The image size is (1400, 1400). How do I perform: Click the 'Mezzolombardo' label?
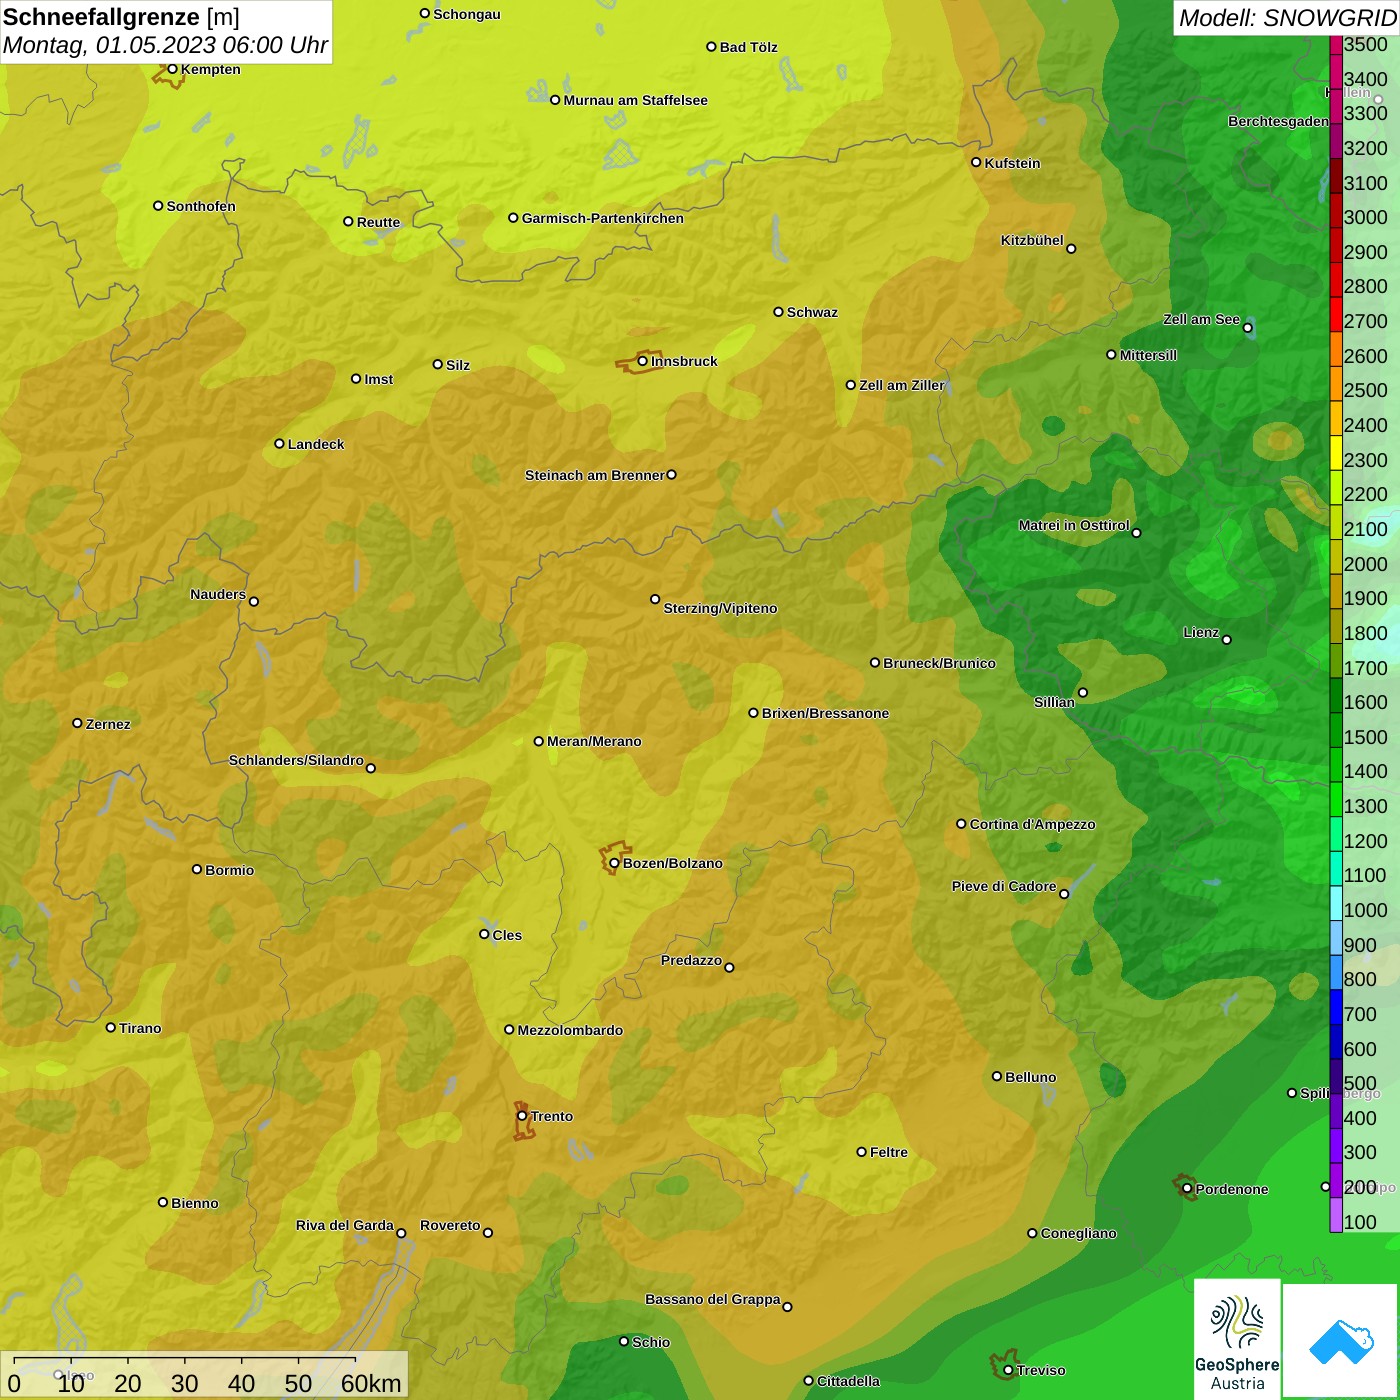click(x=570, y=1030)
